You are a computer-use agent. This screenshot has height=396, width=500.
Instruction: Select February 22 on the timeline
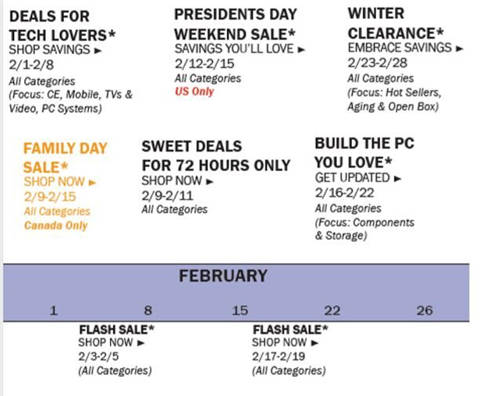(332, 311)
